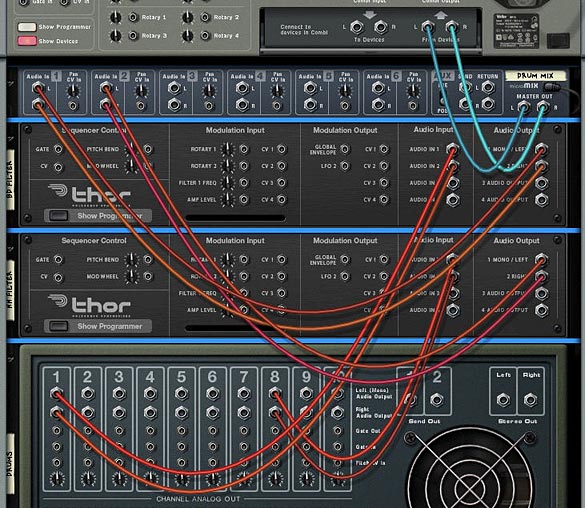
Task: Click mixer Audio In 5 left jack
Action: point(310,88)
